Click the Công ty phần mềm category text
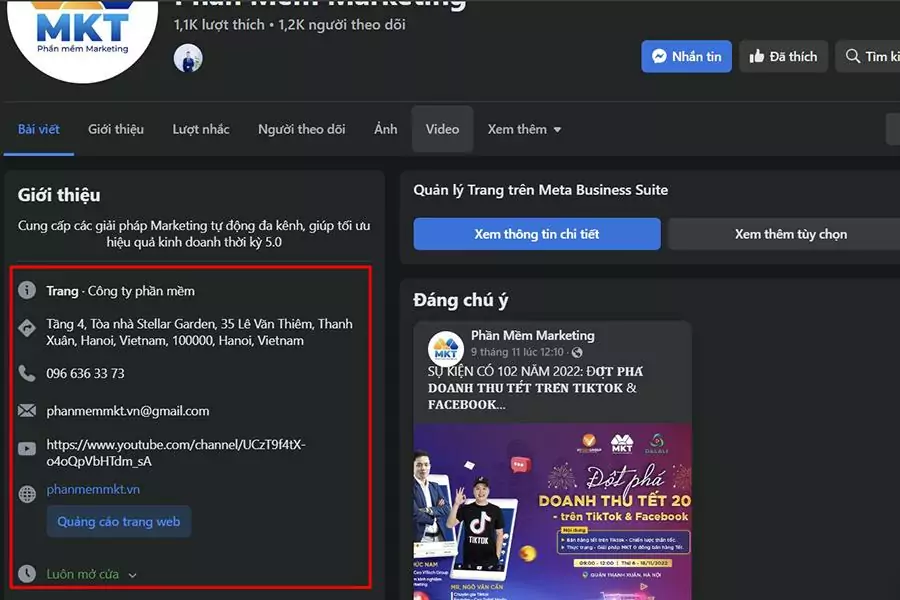The image size is (900, 600). [x=141, y=291]
